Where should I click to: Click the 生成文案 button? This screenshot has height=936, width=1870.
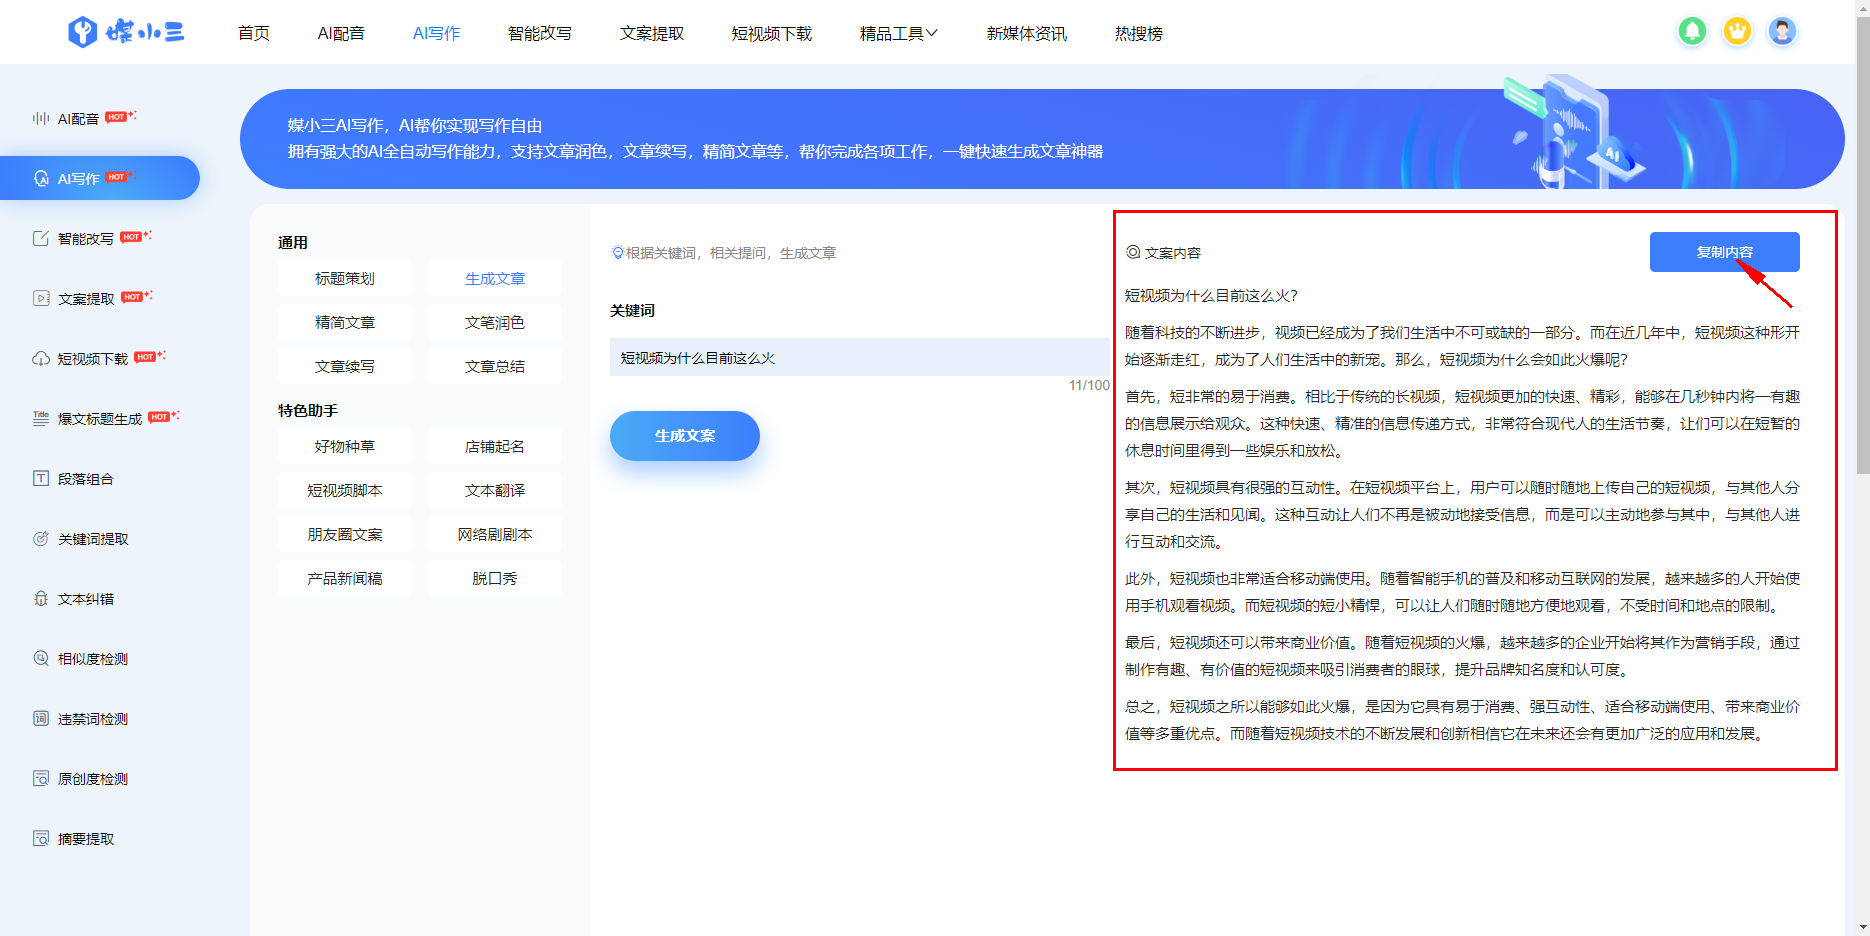[685, 436]
